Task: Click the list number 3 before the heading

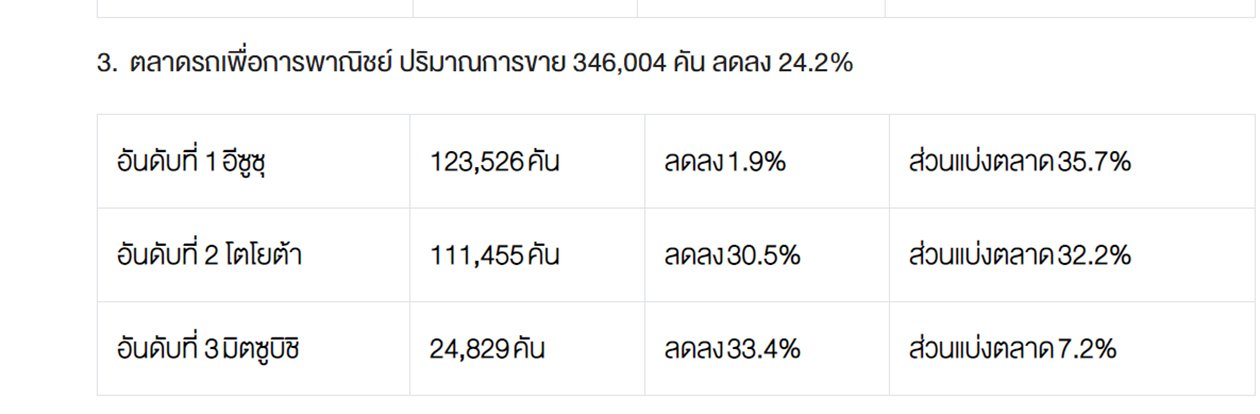Action: tap(106, 64)
